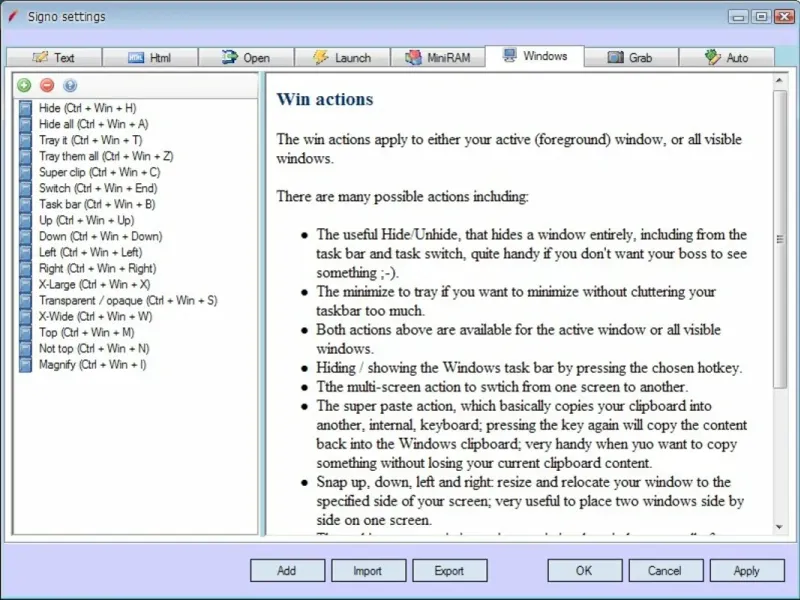Click the red remove action icon

click(47, 85)
